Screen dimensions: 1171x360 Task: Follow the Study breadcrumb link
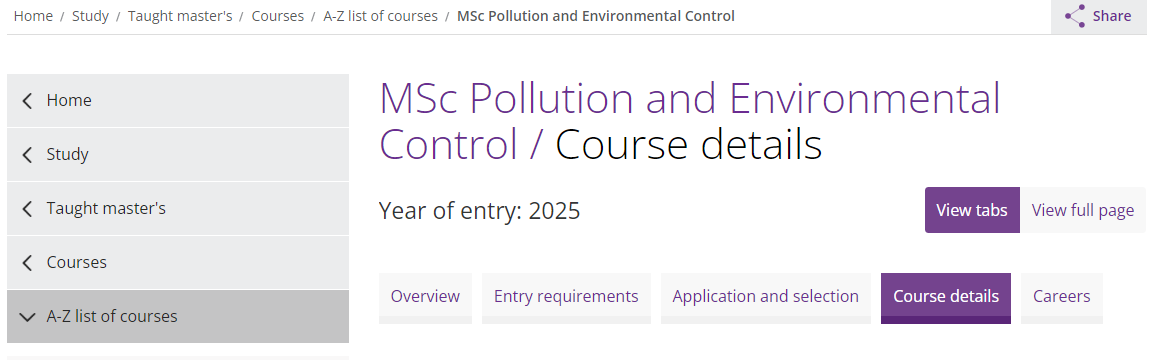coord(90,16)
